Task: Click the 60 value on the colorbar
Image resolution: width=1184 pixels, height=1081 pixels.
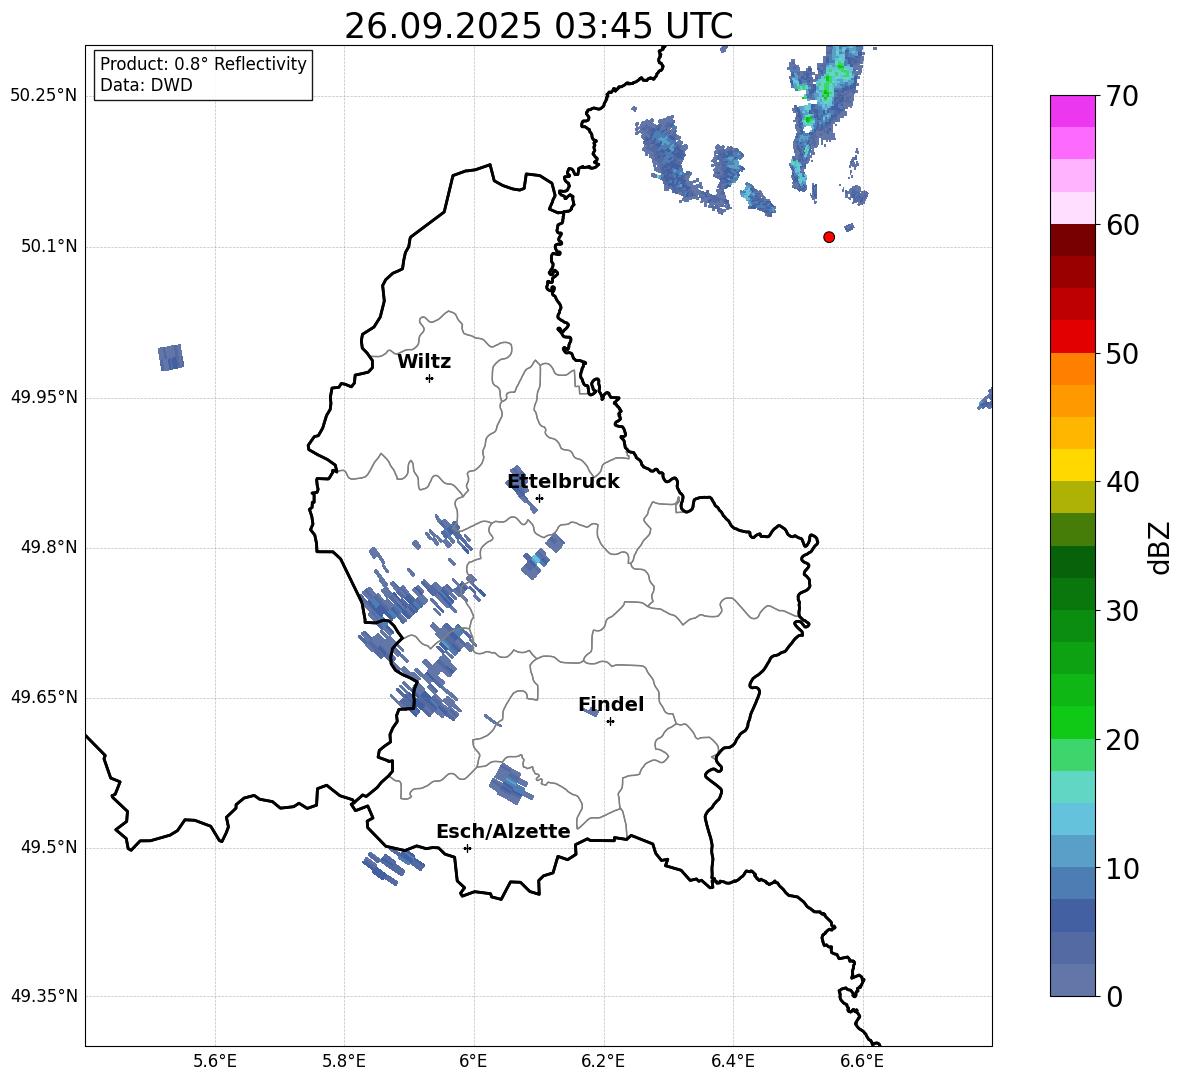Action: [x=1123, y=225]
